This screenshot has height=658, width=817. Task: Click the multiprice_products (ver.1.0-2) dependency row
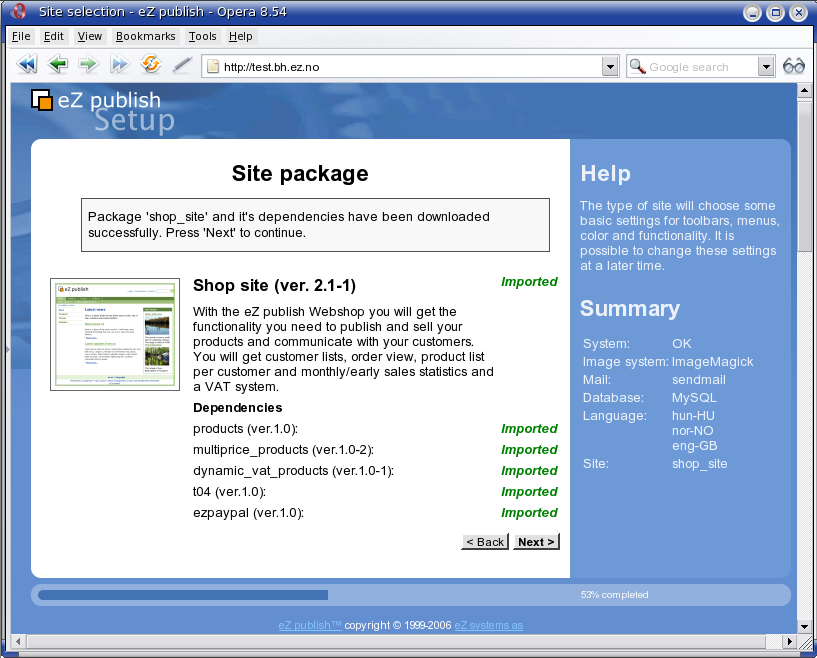point(375,450)
